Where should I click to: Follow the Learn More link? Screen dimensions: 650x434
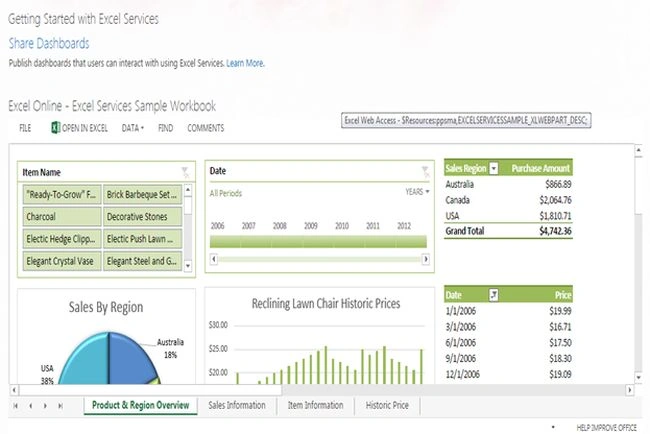click(x=245, y=63)
